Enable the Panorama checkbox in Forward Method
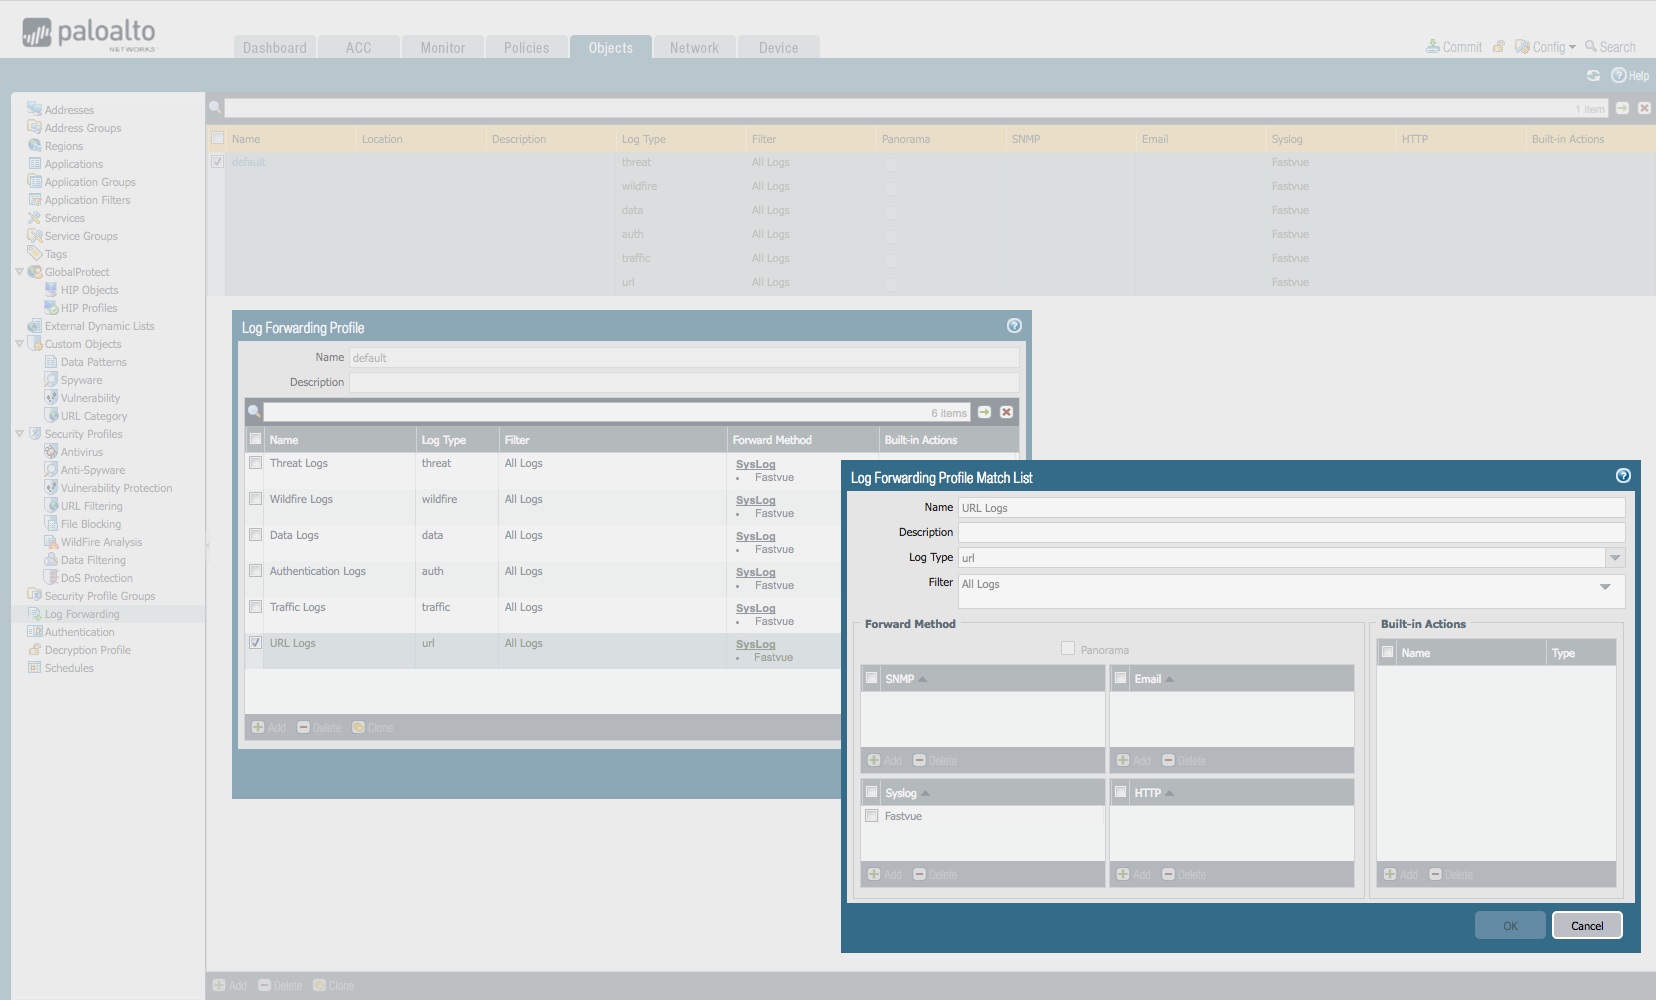The width and height of the screenshot is (1656, 1000). click(1068, 648)
